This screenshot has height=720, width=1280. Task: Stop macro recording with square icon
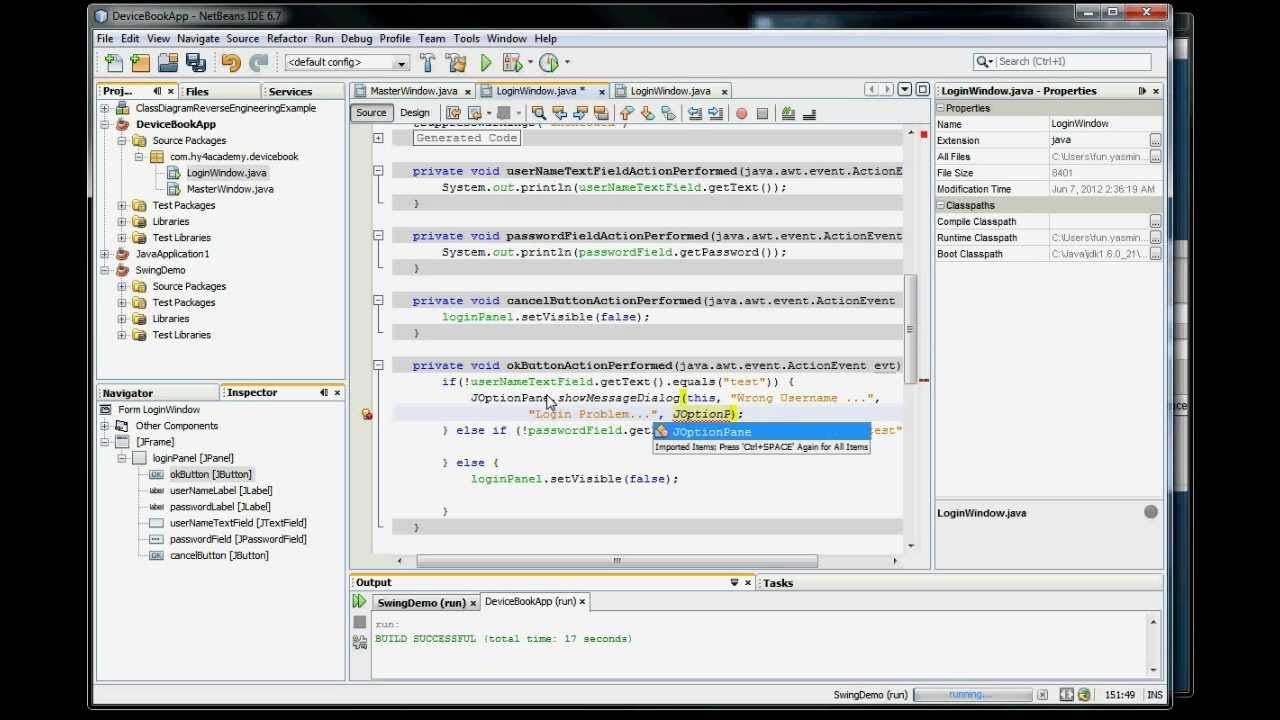tap(762, 113)
